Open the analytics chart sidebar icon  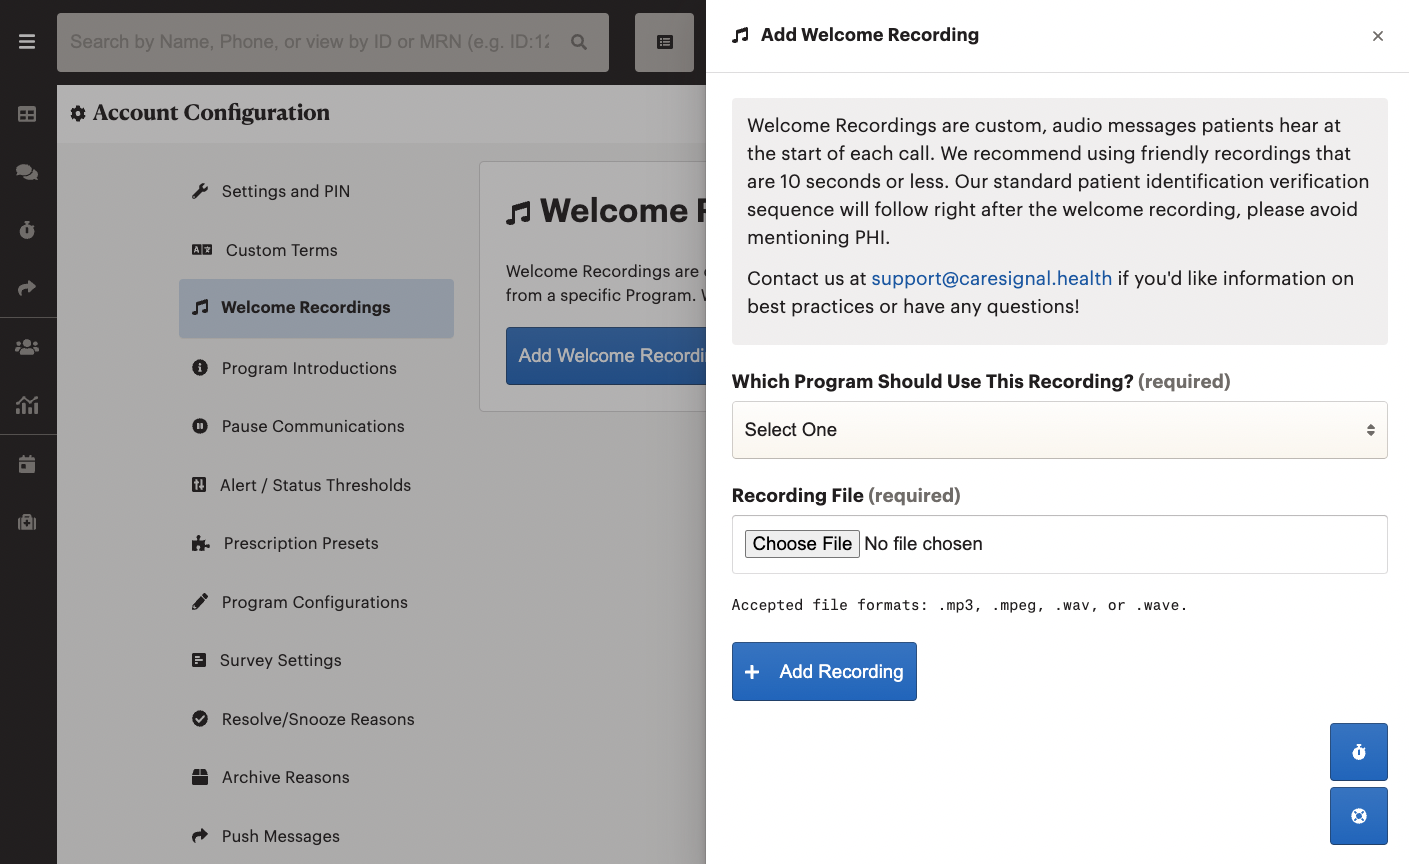pyautogui.click(x=27, y=405)
